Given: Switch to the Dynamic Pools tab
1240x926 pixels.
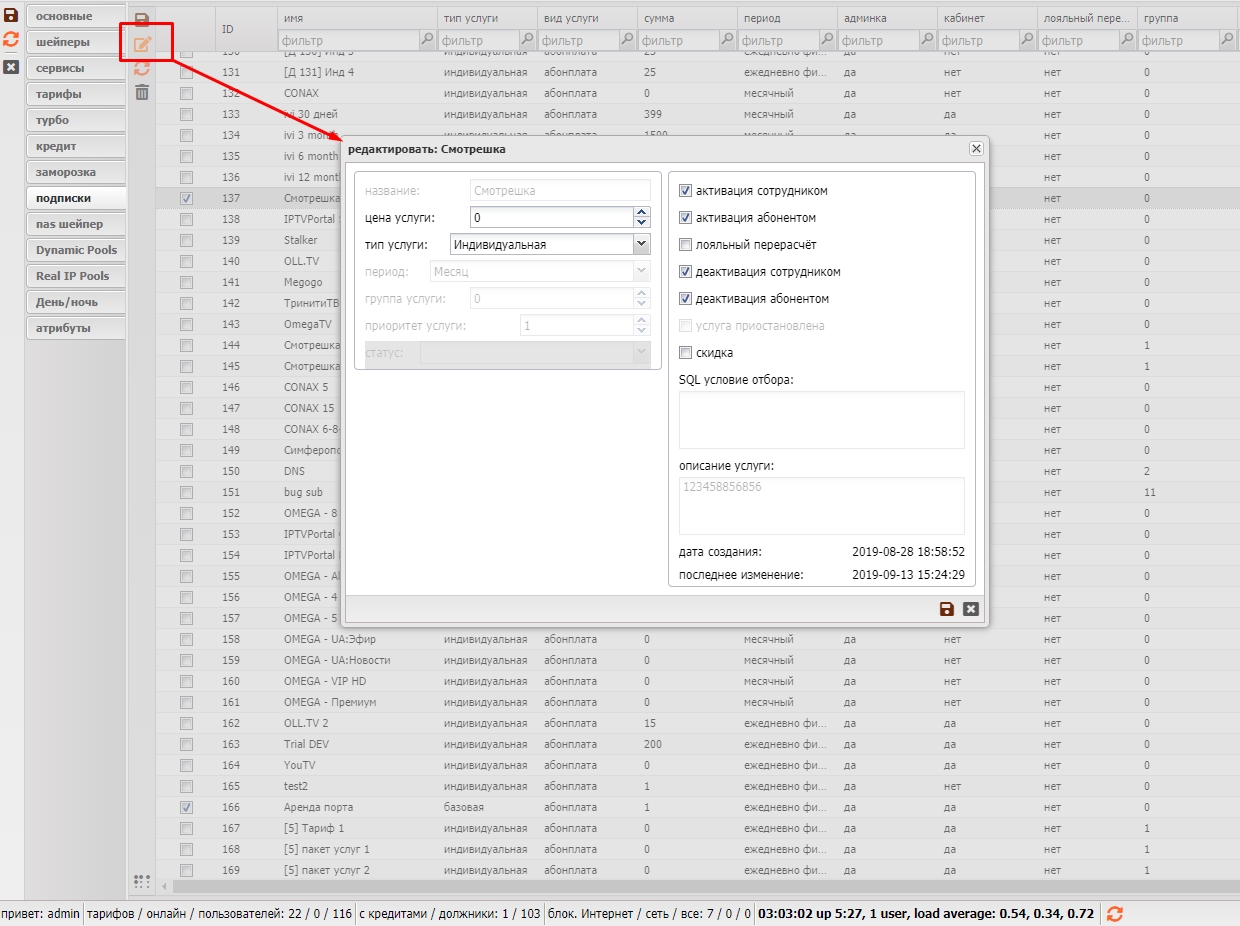Looking at the screenshot, I should [75, 250].
